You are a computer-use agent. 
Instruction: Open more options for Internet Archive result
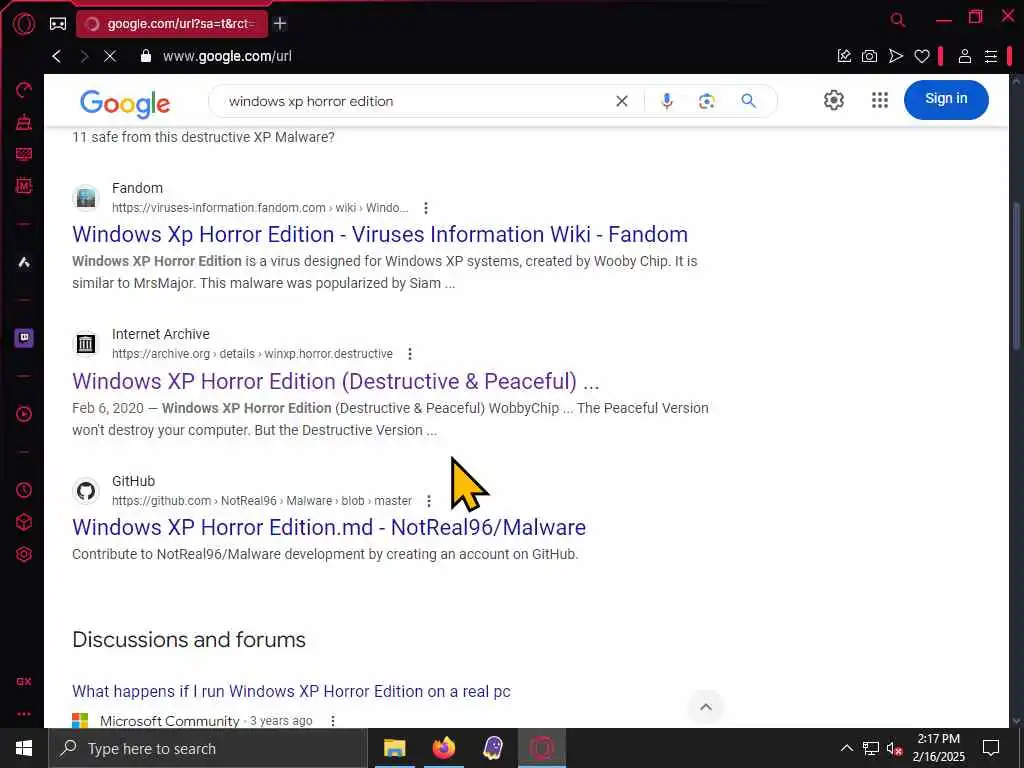(x=409, y=354)
